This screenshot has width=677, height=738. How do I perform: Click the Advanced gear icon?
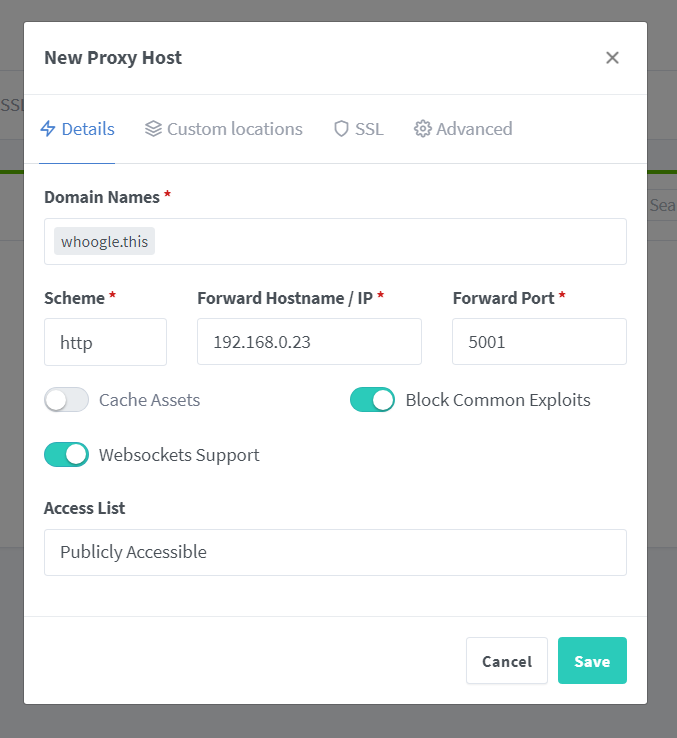[x=422, y=129]
